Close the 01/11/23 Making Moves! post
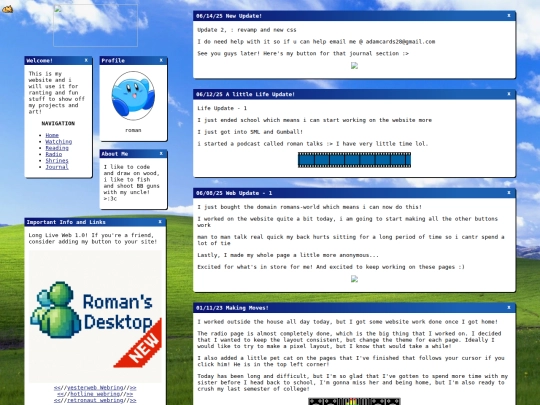 509,308
